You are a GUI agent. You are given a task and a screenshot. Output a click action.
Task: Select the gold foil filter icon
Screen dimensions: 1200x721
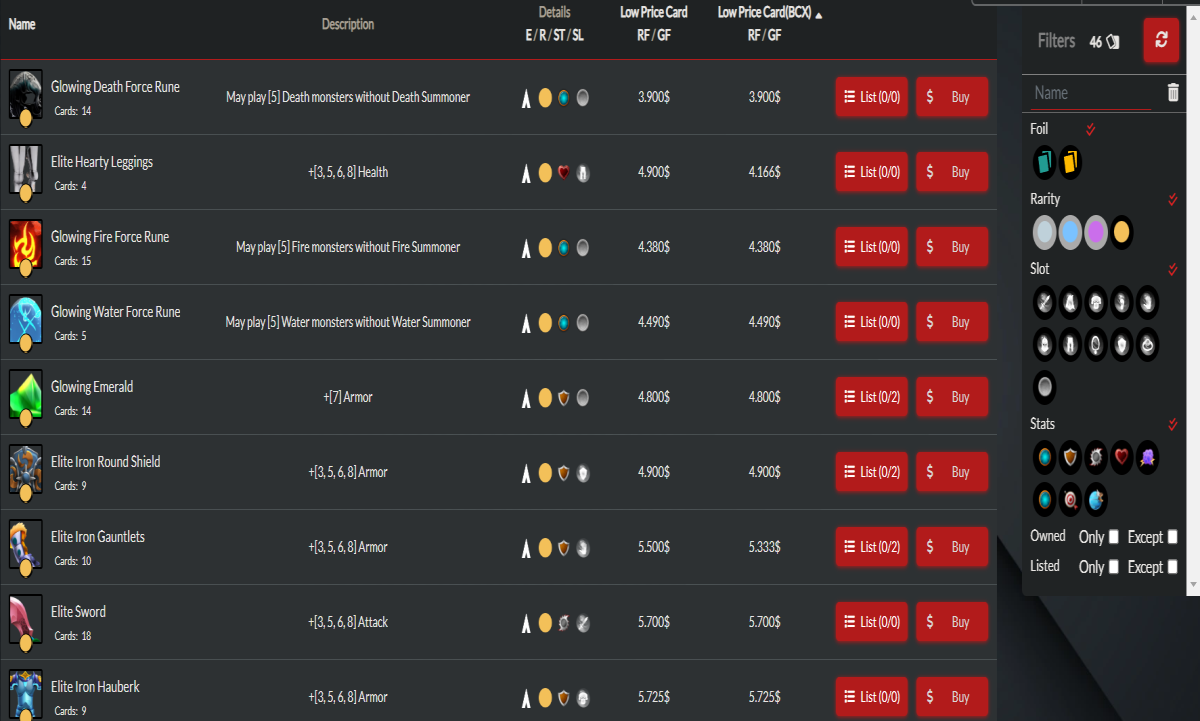(1071, 161)
